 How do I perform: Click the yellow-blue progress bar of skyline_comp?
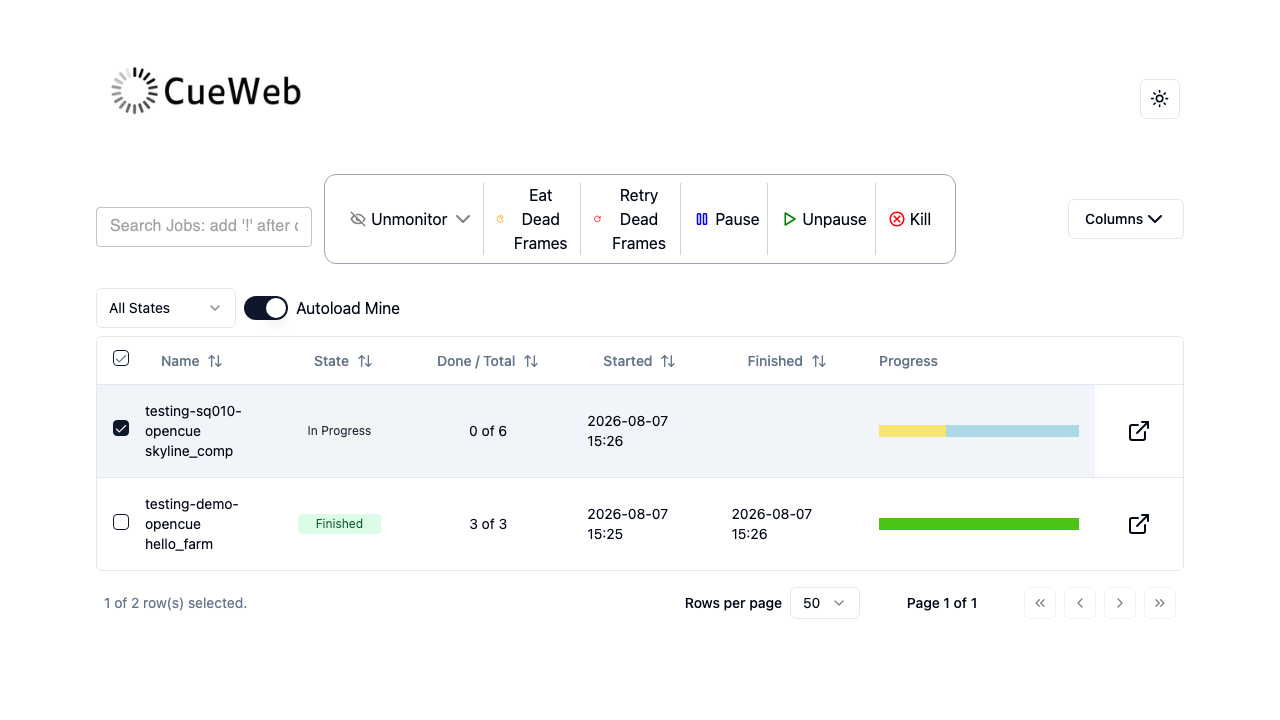[979, 431]
